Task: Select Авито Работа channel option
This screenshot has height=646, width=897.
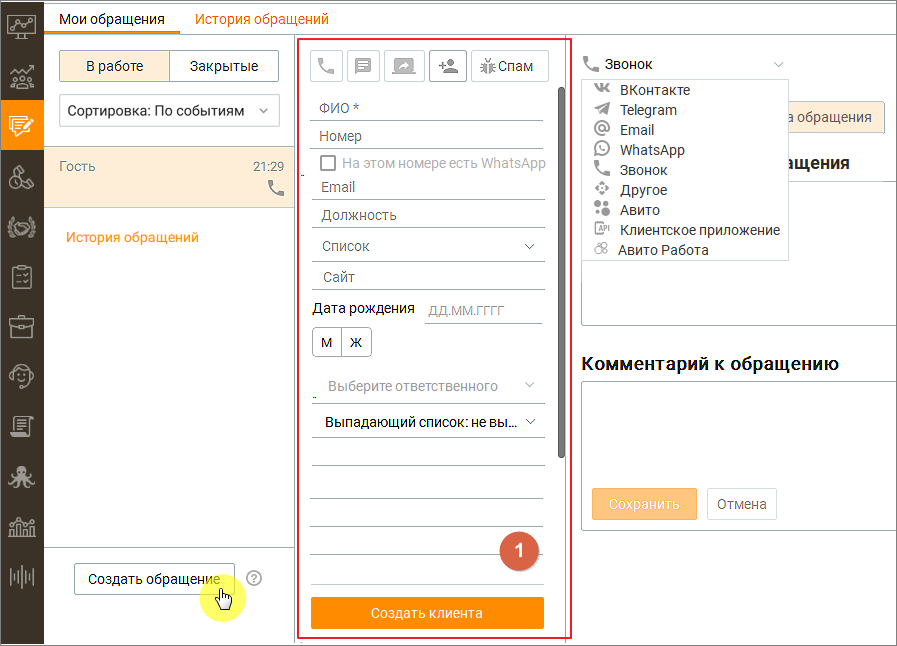Action: coord(663,250)
